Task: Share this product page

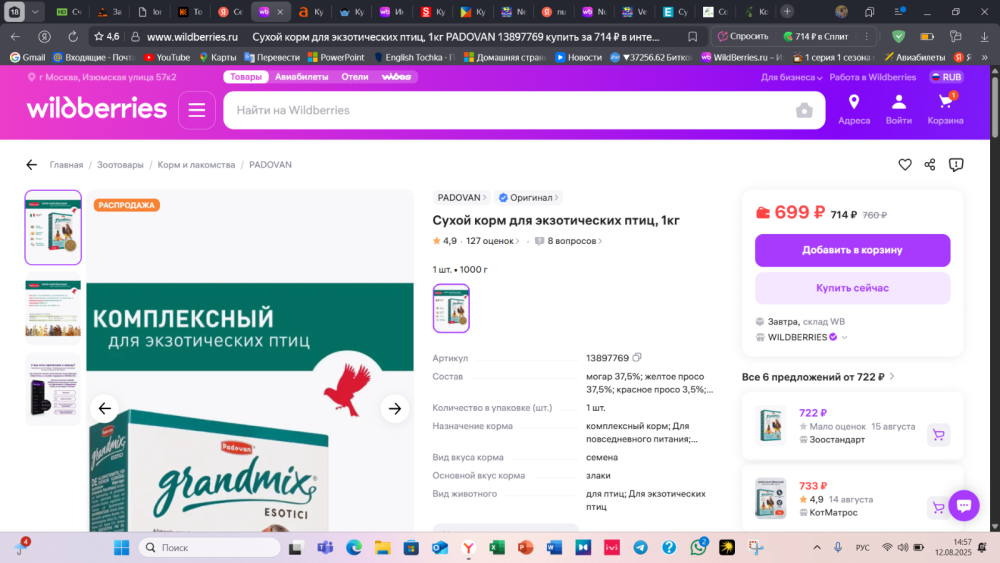Action: 930,165
